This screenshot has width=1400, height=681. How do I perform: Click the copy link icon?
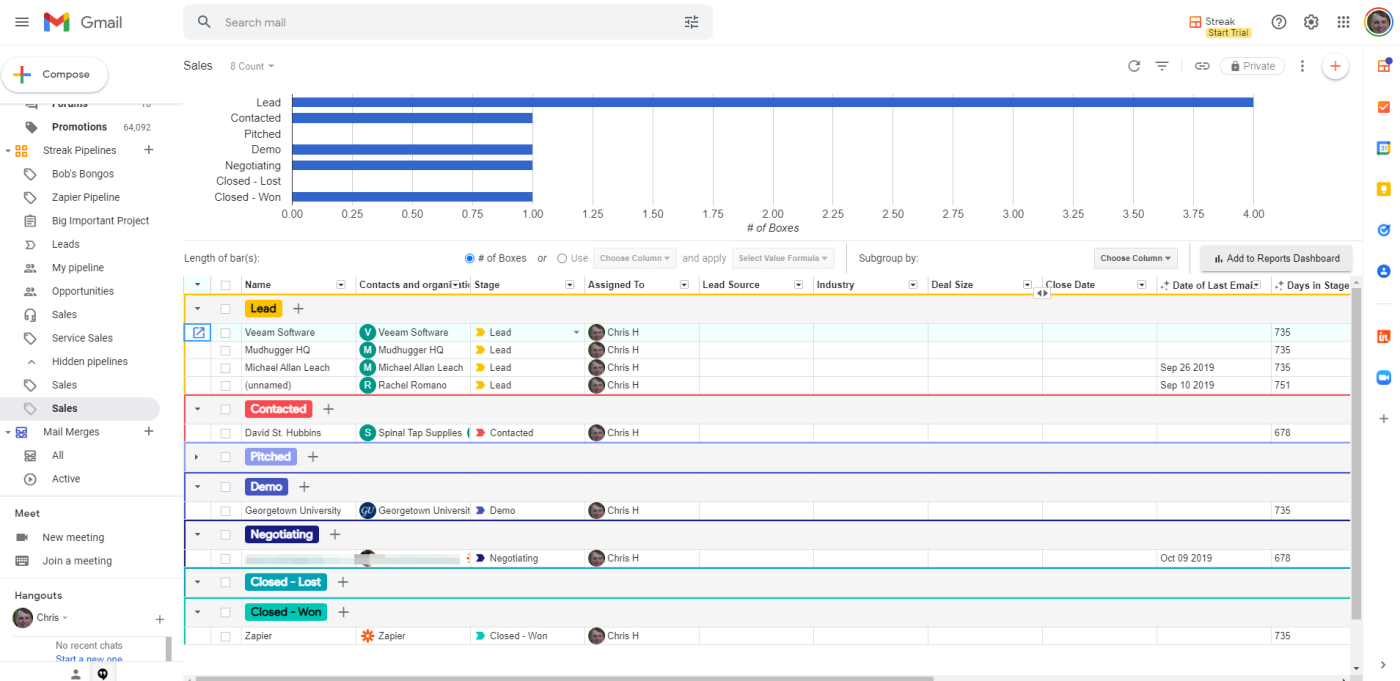click(1202, 66)
